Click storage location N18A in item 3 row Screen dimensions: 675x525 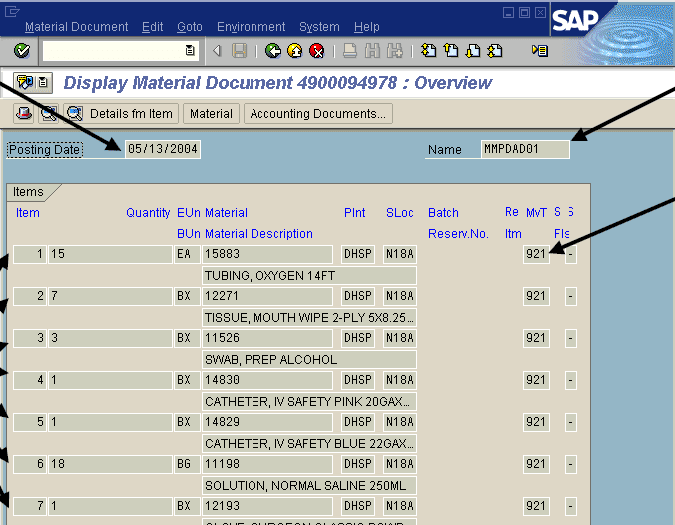pos(399,338)
